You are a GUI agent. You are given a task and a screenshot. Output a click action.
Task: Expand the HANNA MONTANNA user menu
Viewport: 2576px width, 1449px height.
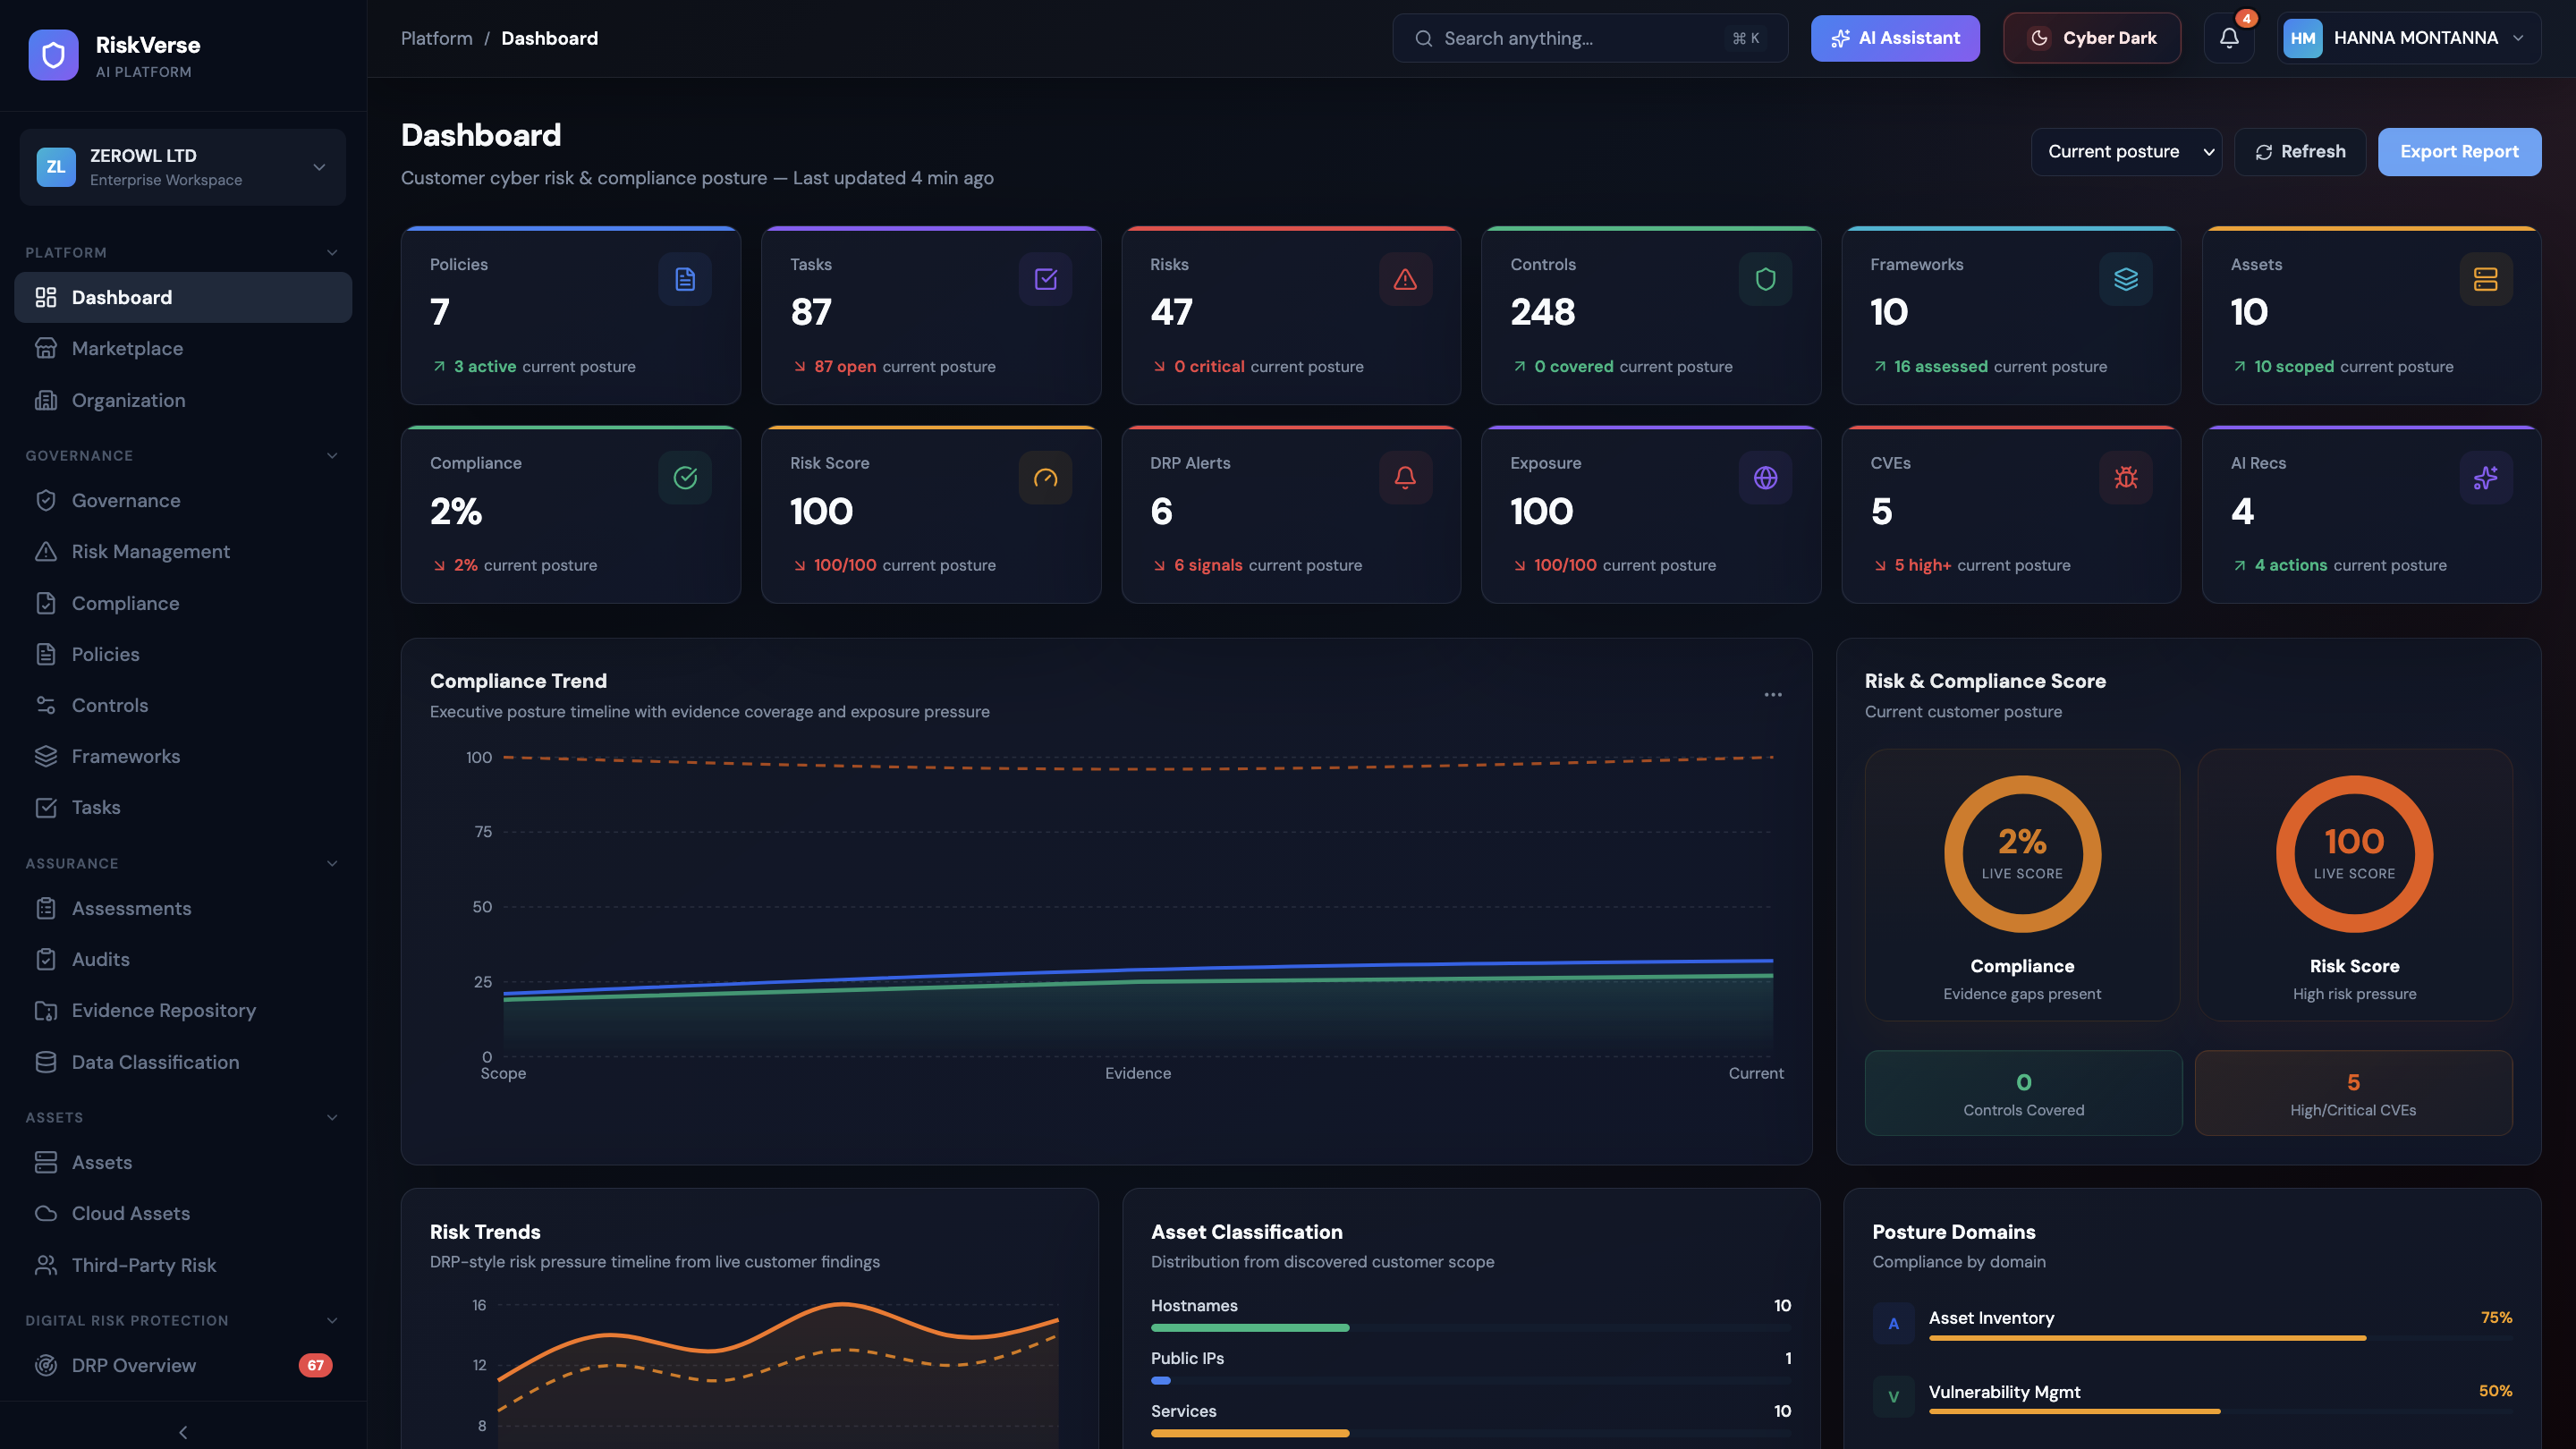(2409, 38)
